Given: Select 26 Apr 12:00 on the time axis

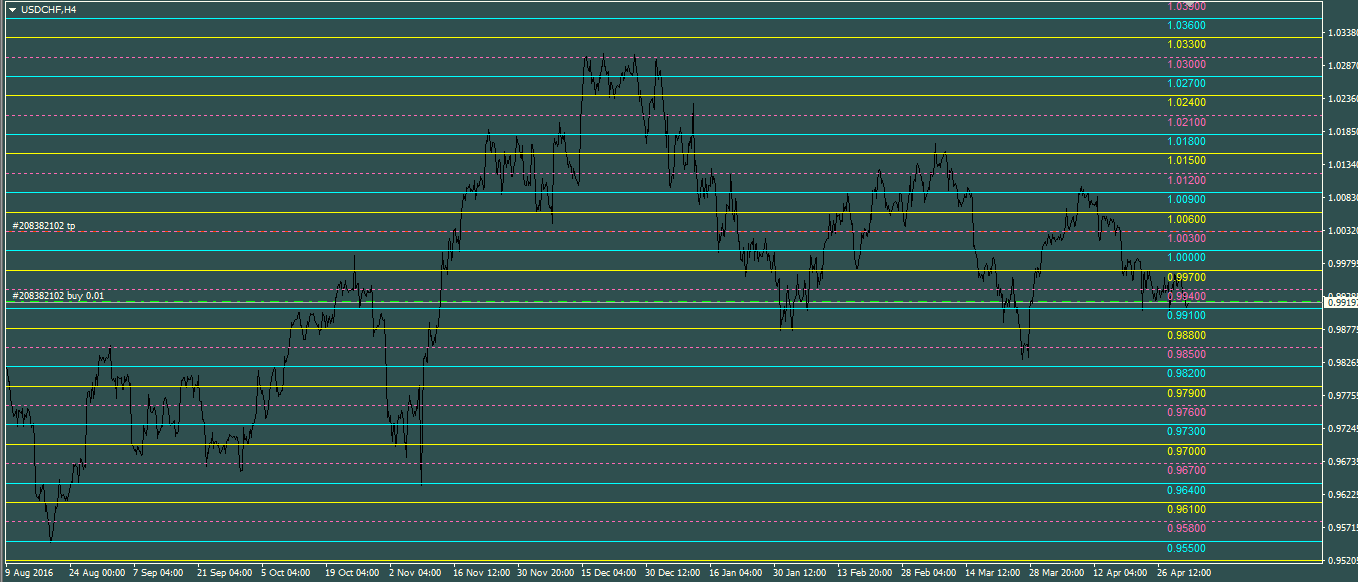Looking at the screenshot, I should [1182, 574].
